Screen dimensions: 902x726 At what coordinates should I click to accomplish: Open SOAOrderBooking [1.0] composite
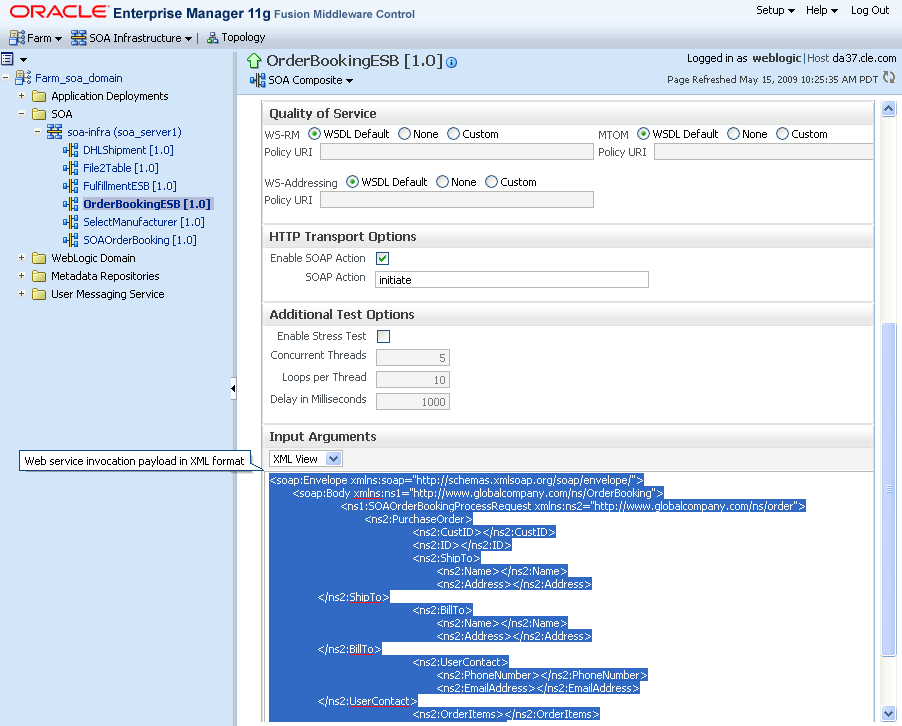click(140, 240)
